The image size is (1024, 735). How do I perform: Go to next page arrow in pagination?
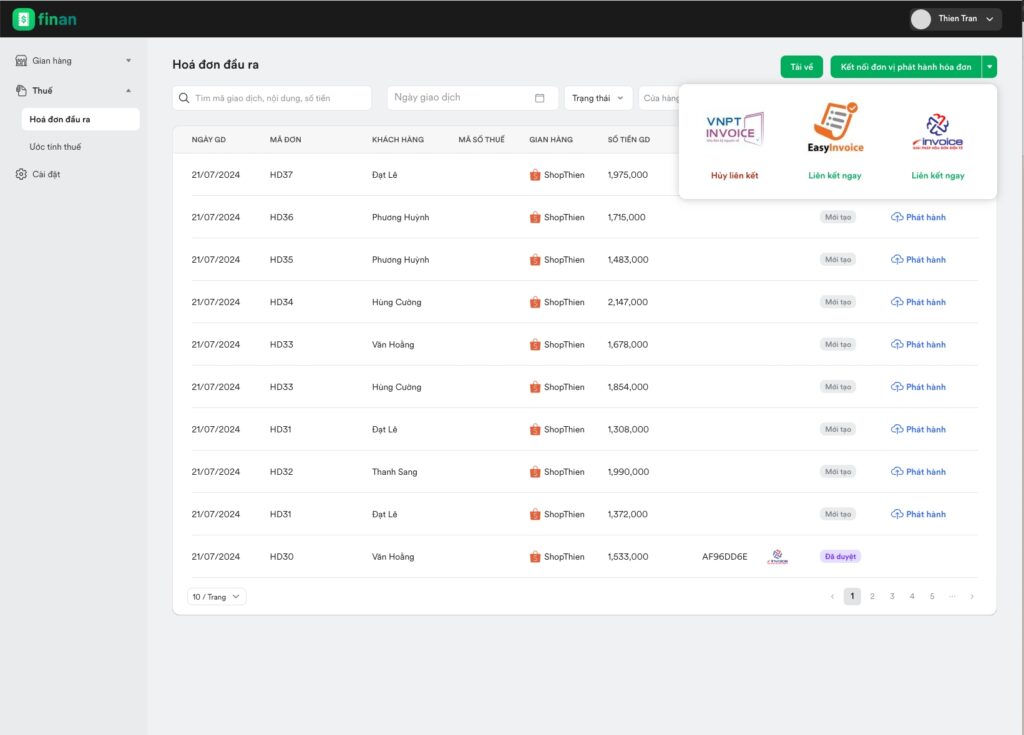click(x=972, y=596)
